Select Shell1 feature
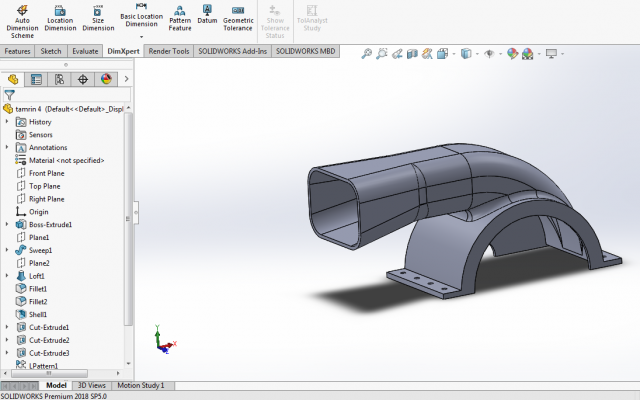 (x=31, y=315)
